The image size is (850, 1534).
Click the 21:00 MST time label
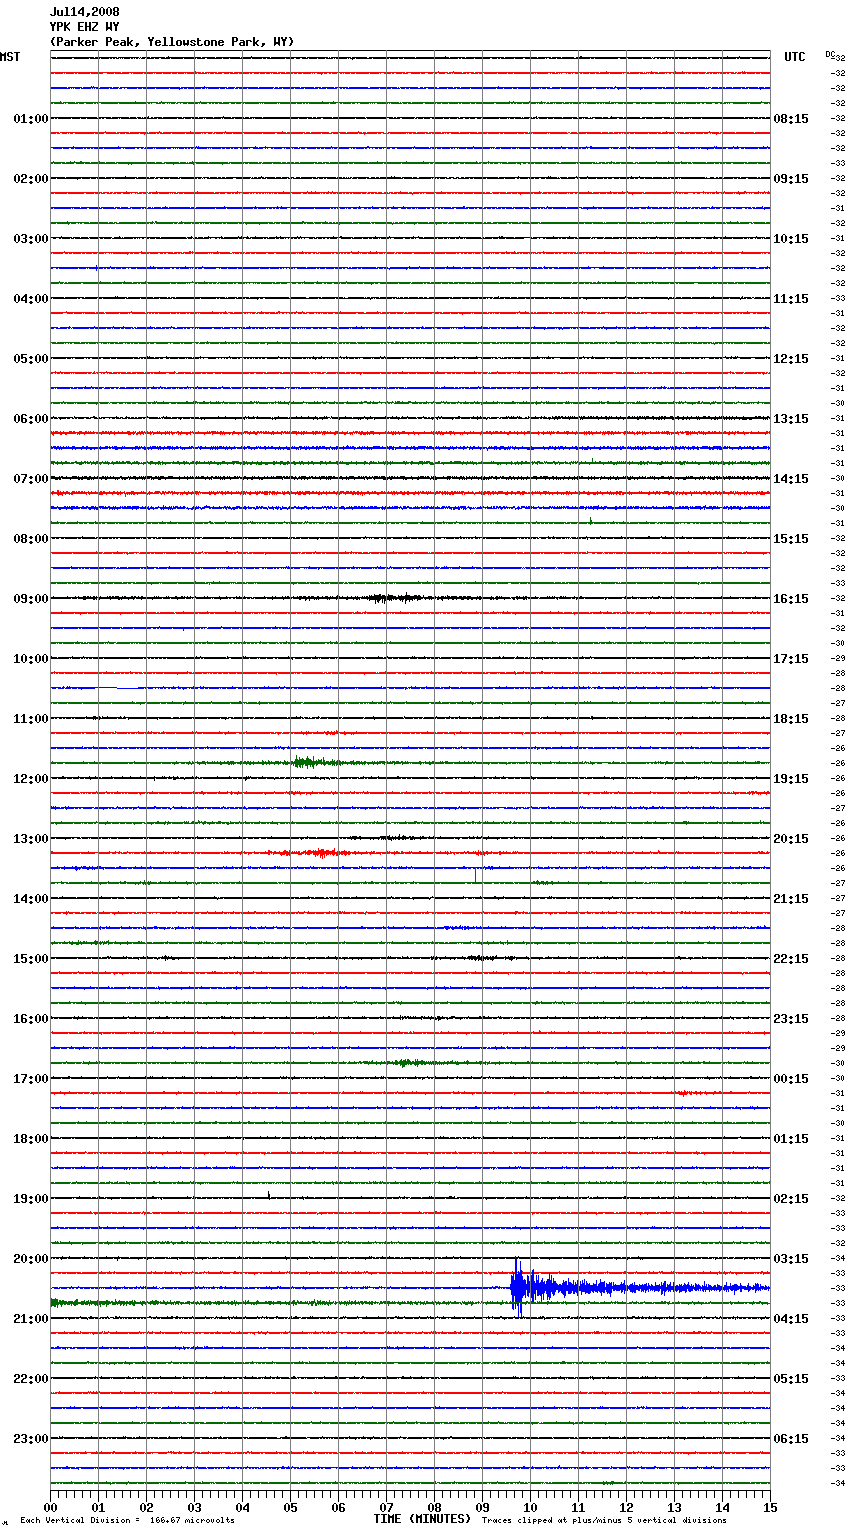31,1319
